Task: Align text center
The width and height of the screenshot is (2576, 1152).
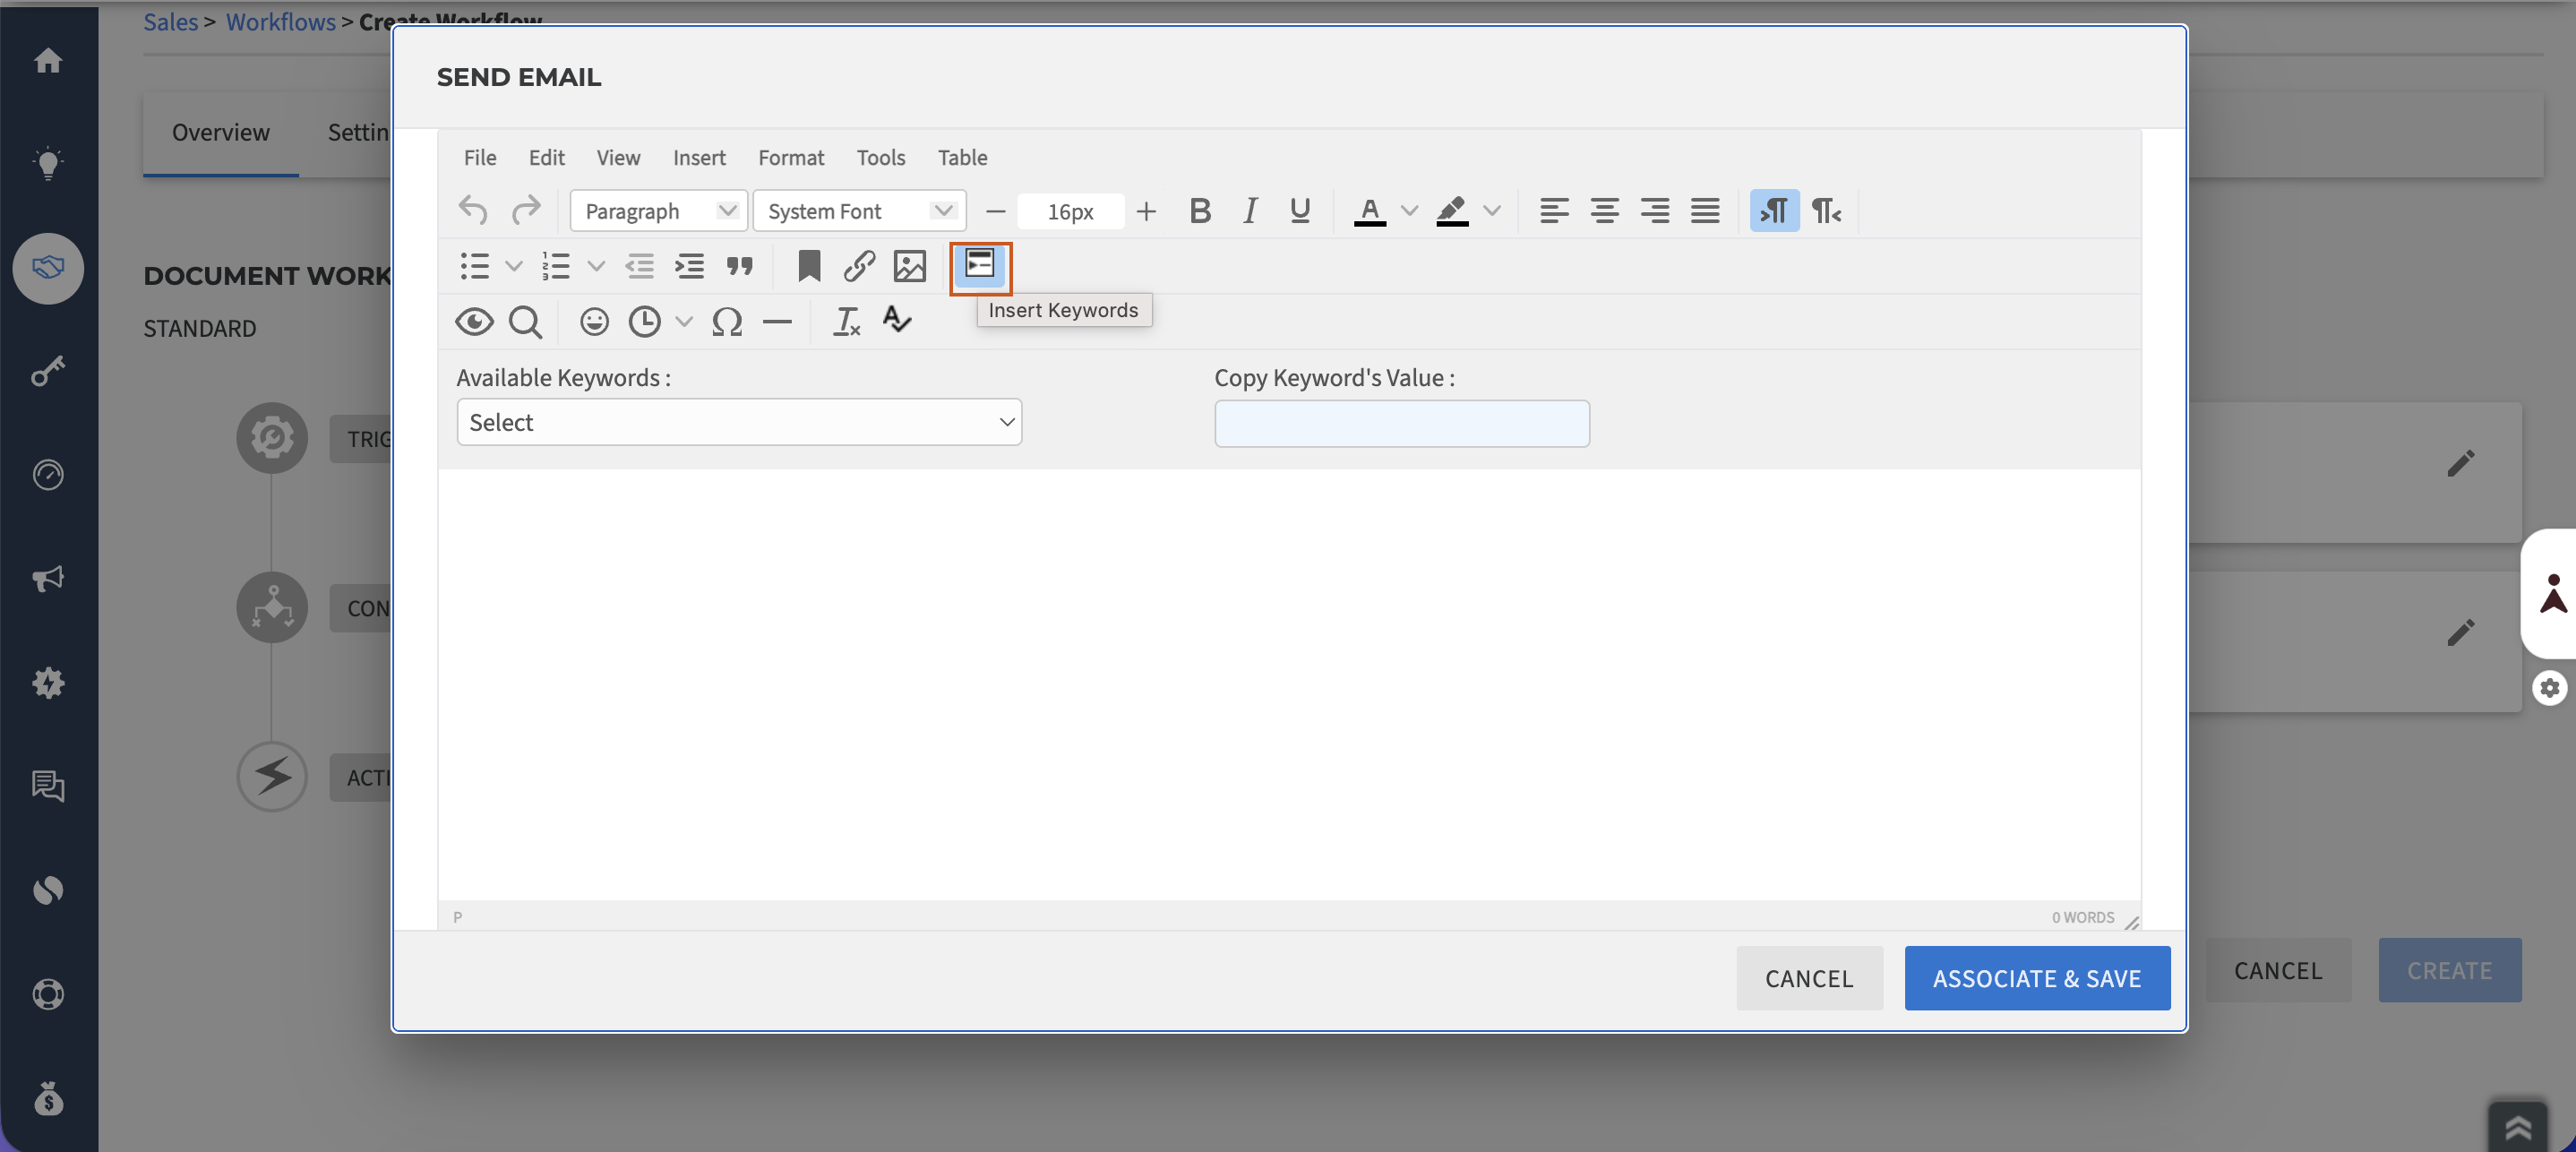Action: [x=1604, y=211]
